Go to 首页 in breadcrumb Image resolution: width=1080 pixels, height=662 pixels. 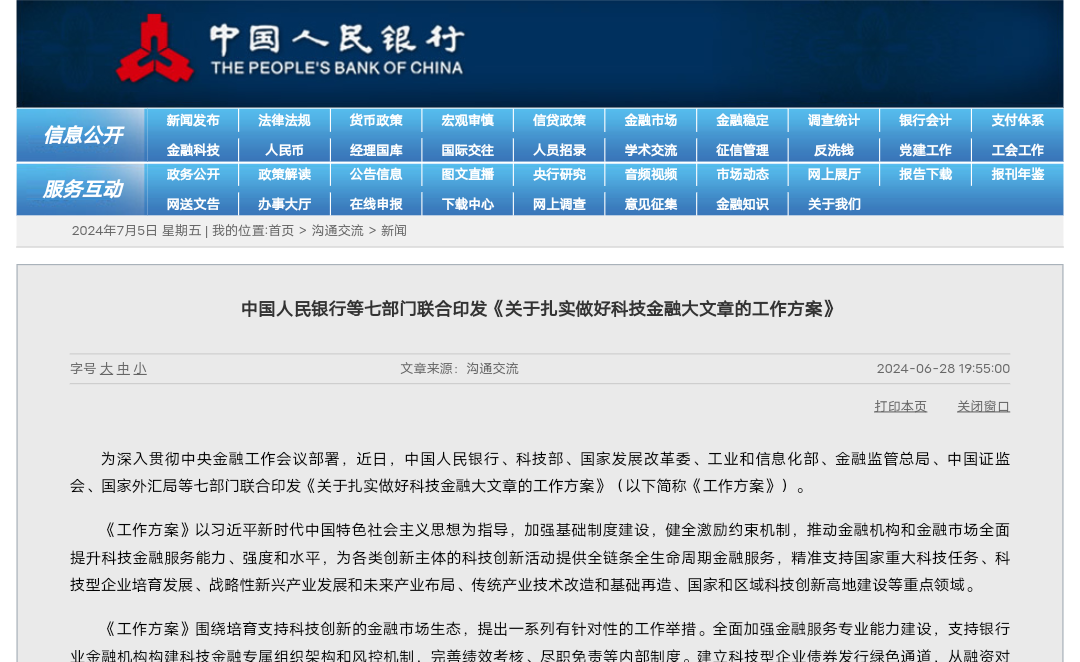(281, 231)
